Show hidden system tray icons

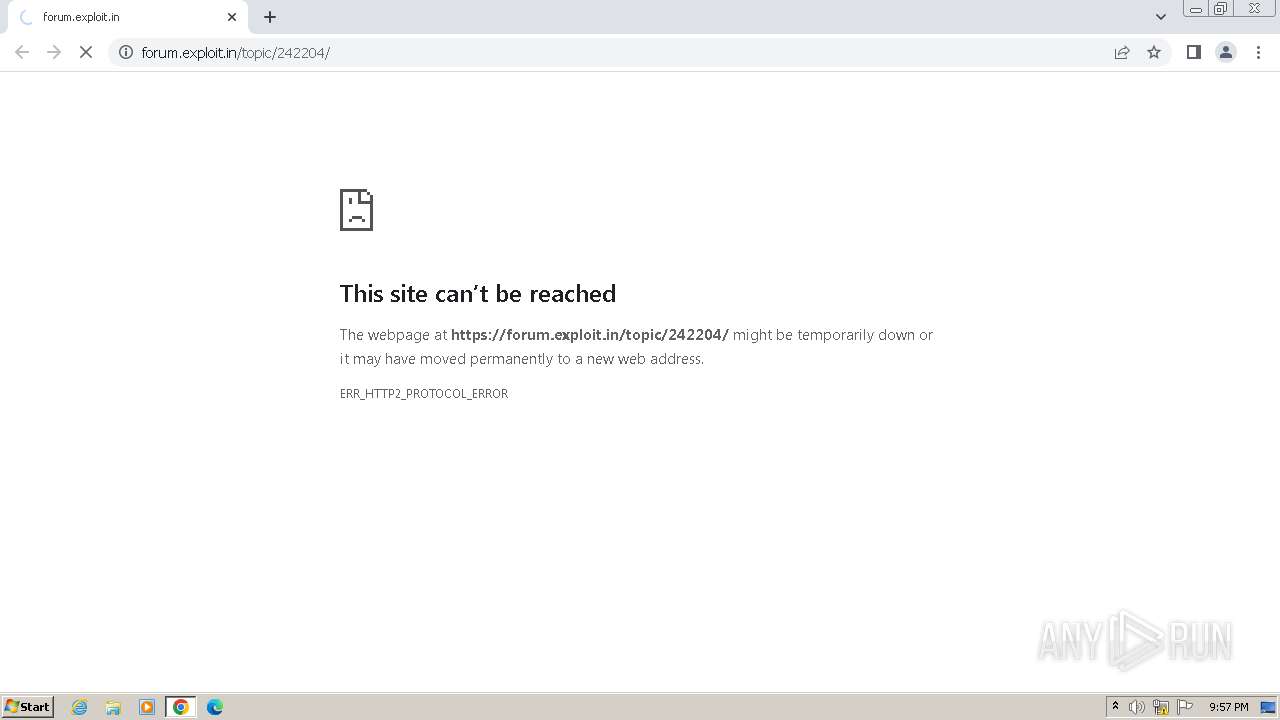pos(1115,707)
